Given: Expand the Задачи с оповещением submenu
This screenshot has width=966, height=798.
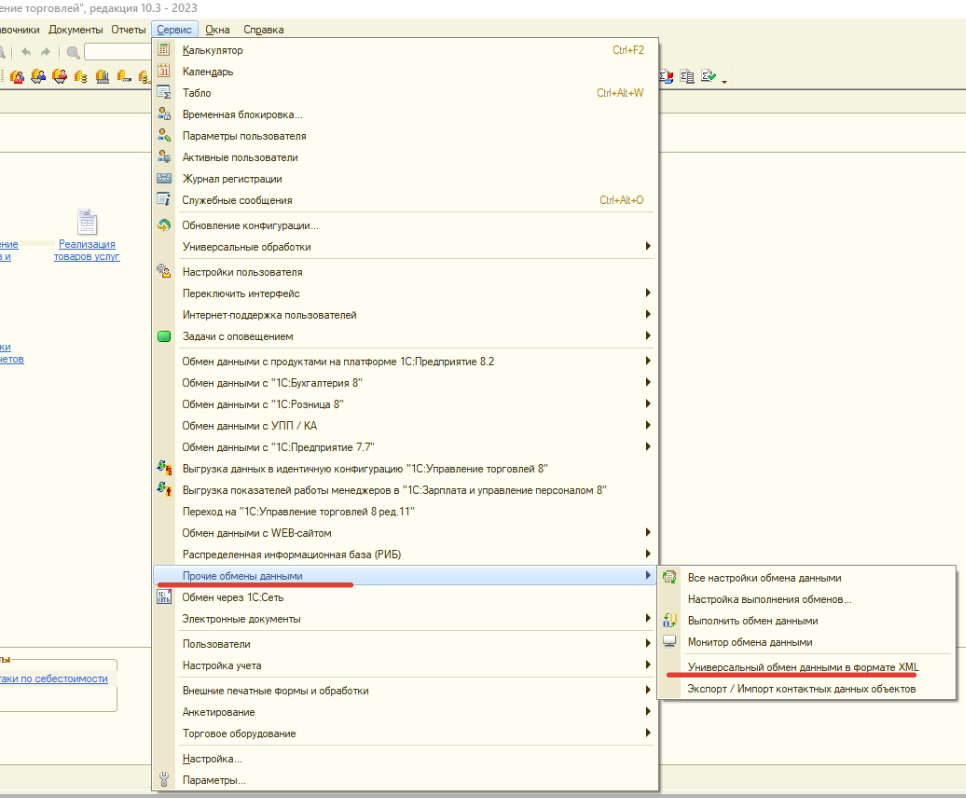Looking at the screenshot, I should 237,336.
